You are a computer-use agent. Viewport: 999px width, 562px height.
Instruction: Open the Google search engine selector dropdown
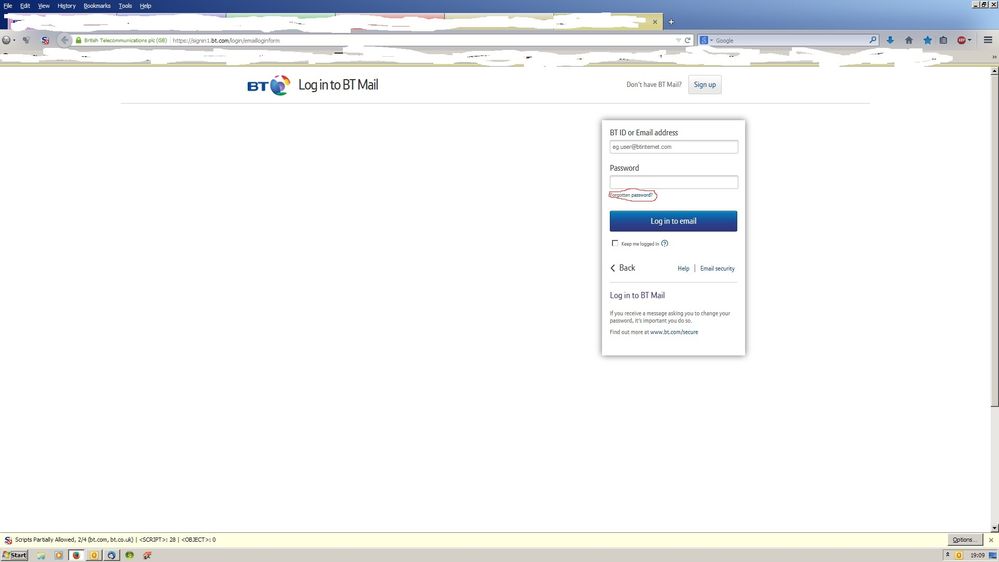(x=707, y=40)
